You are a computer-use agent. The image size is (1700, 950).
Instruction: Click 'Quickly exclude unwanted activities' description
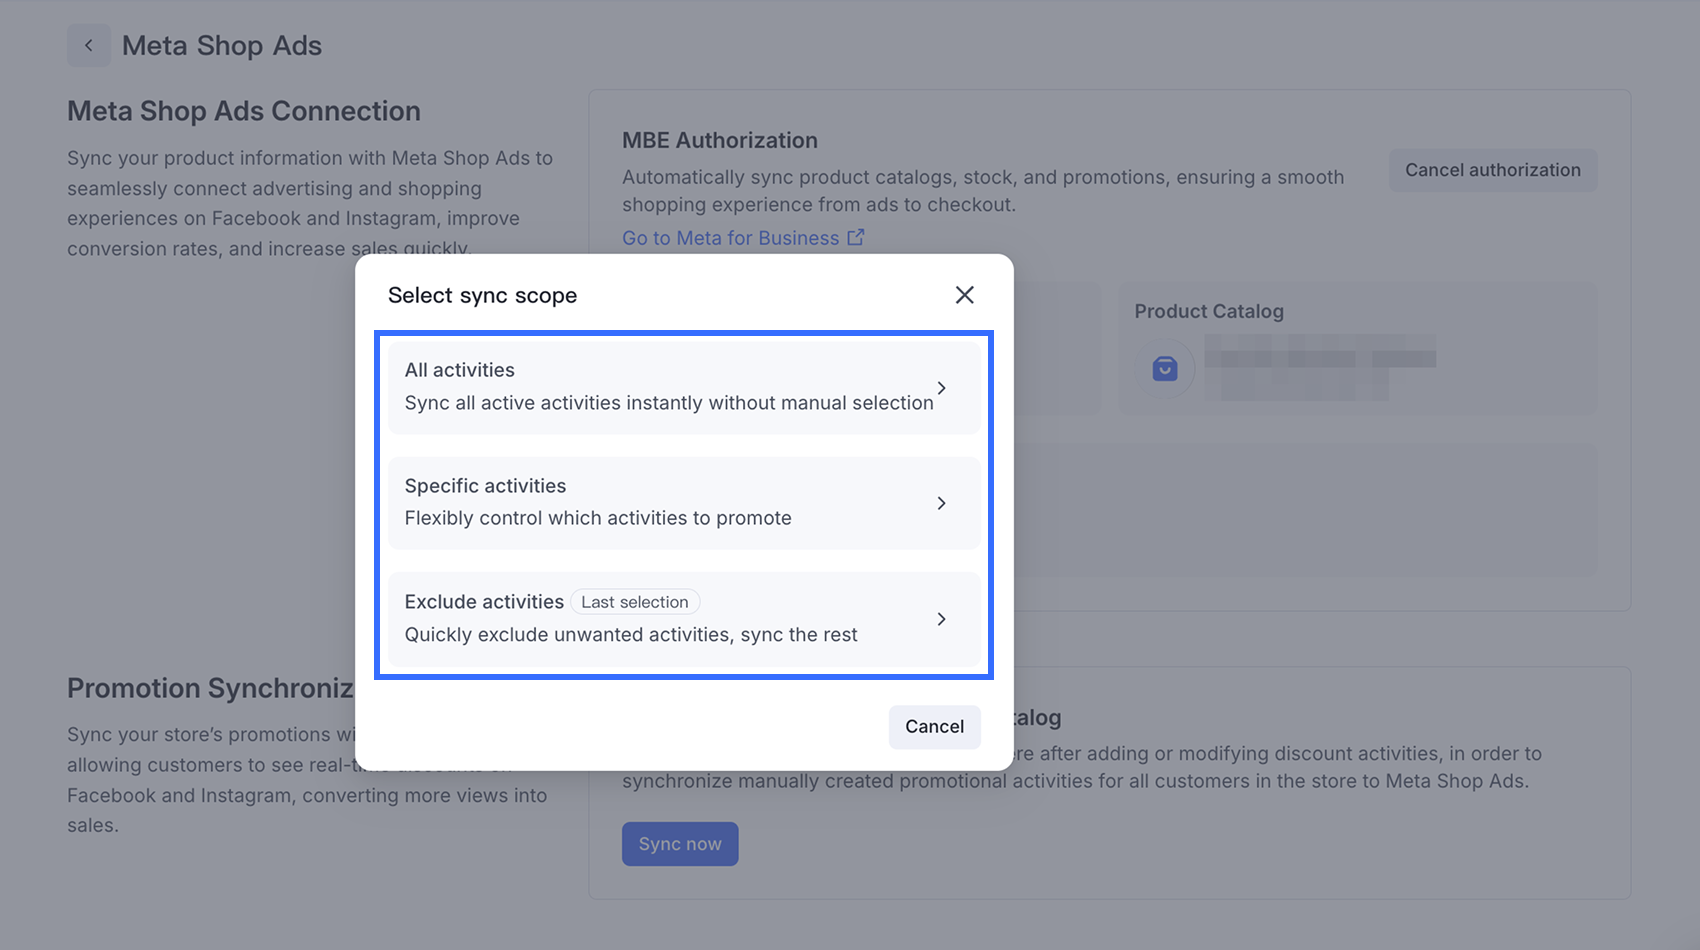click(631, 635)
